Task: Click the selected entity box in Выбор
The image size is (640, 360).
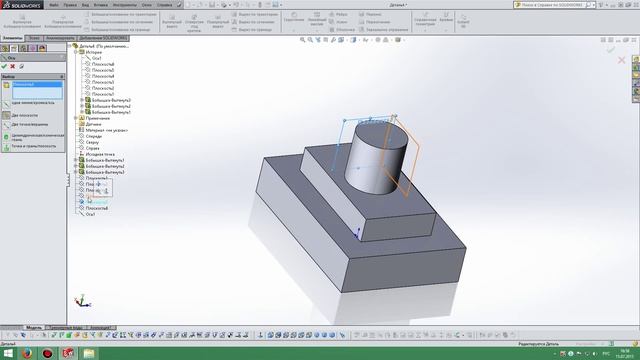Action: click(37, 90)
